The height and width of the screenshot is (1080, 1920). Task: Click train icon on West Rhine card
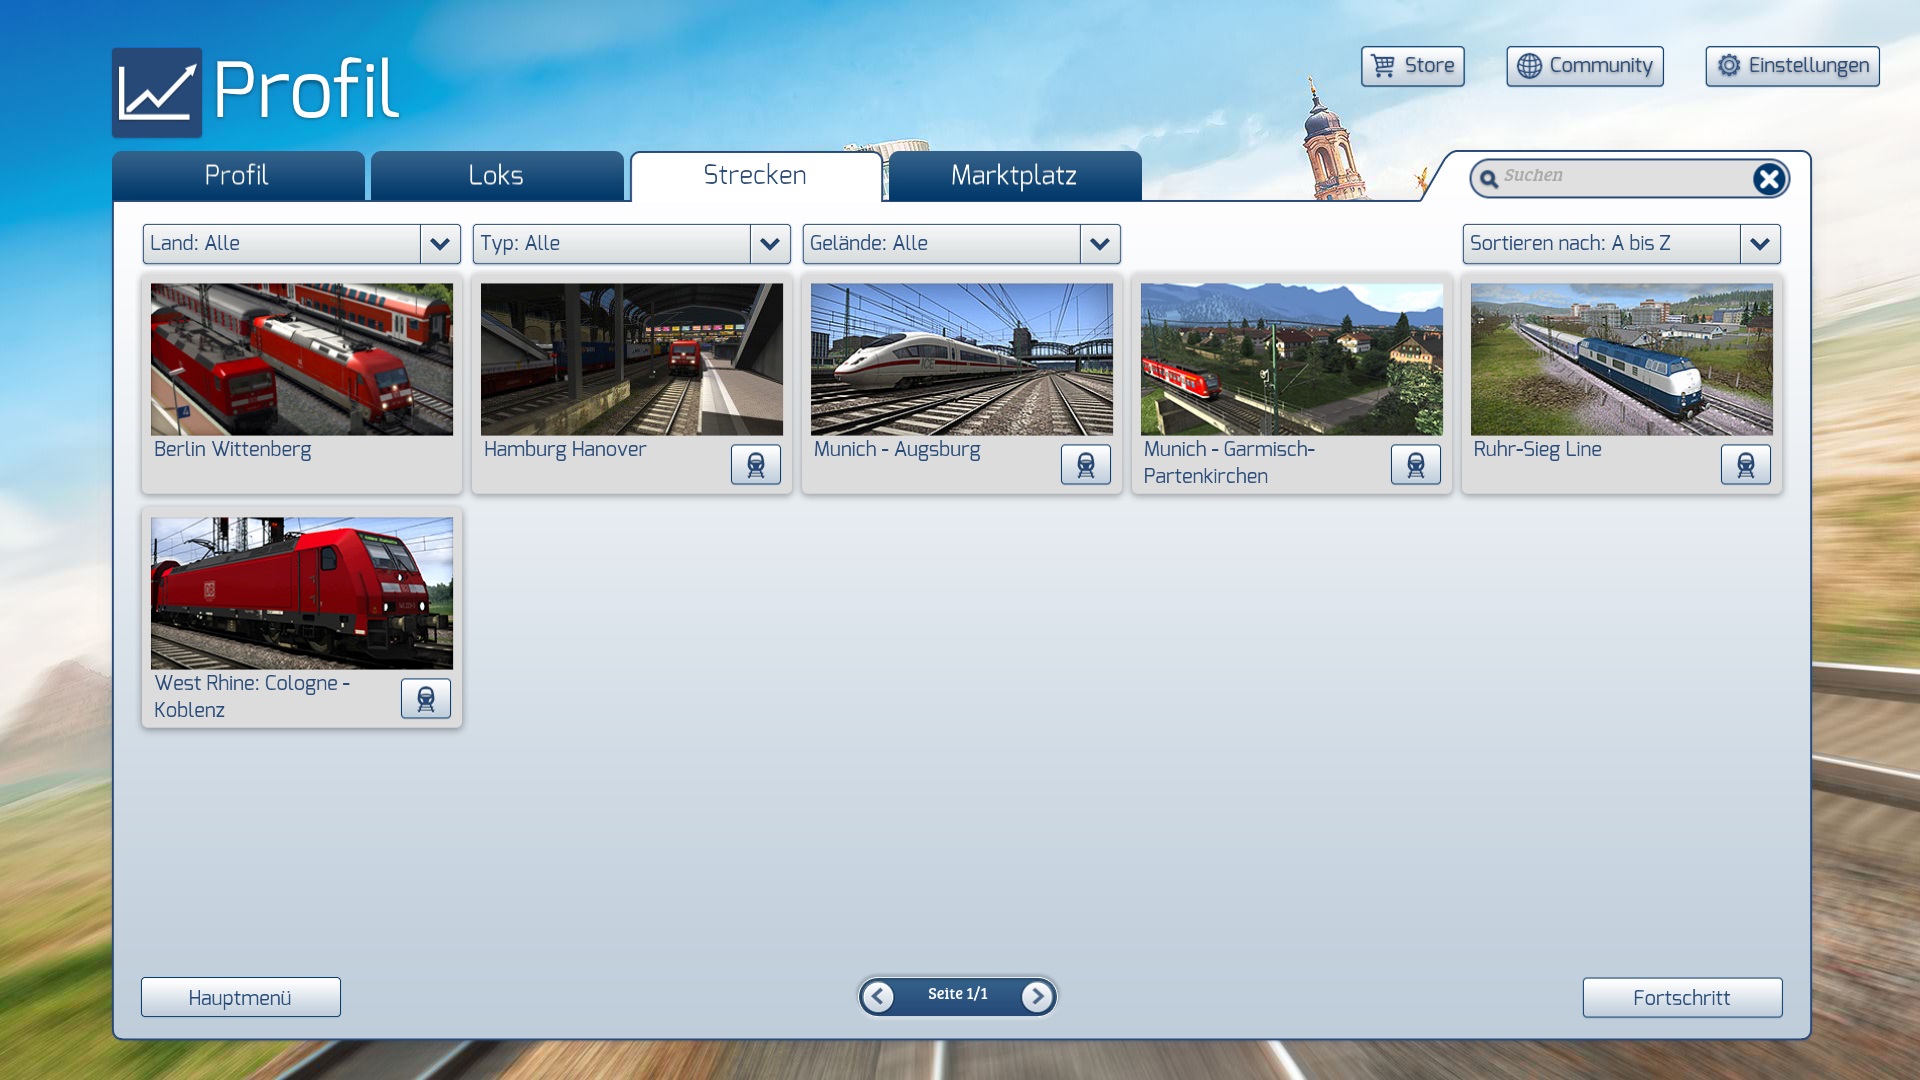(x=425, y=699)
